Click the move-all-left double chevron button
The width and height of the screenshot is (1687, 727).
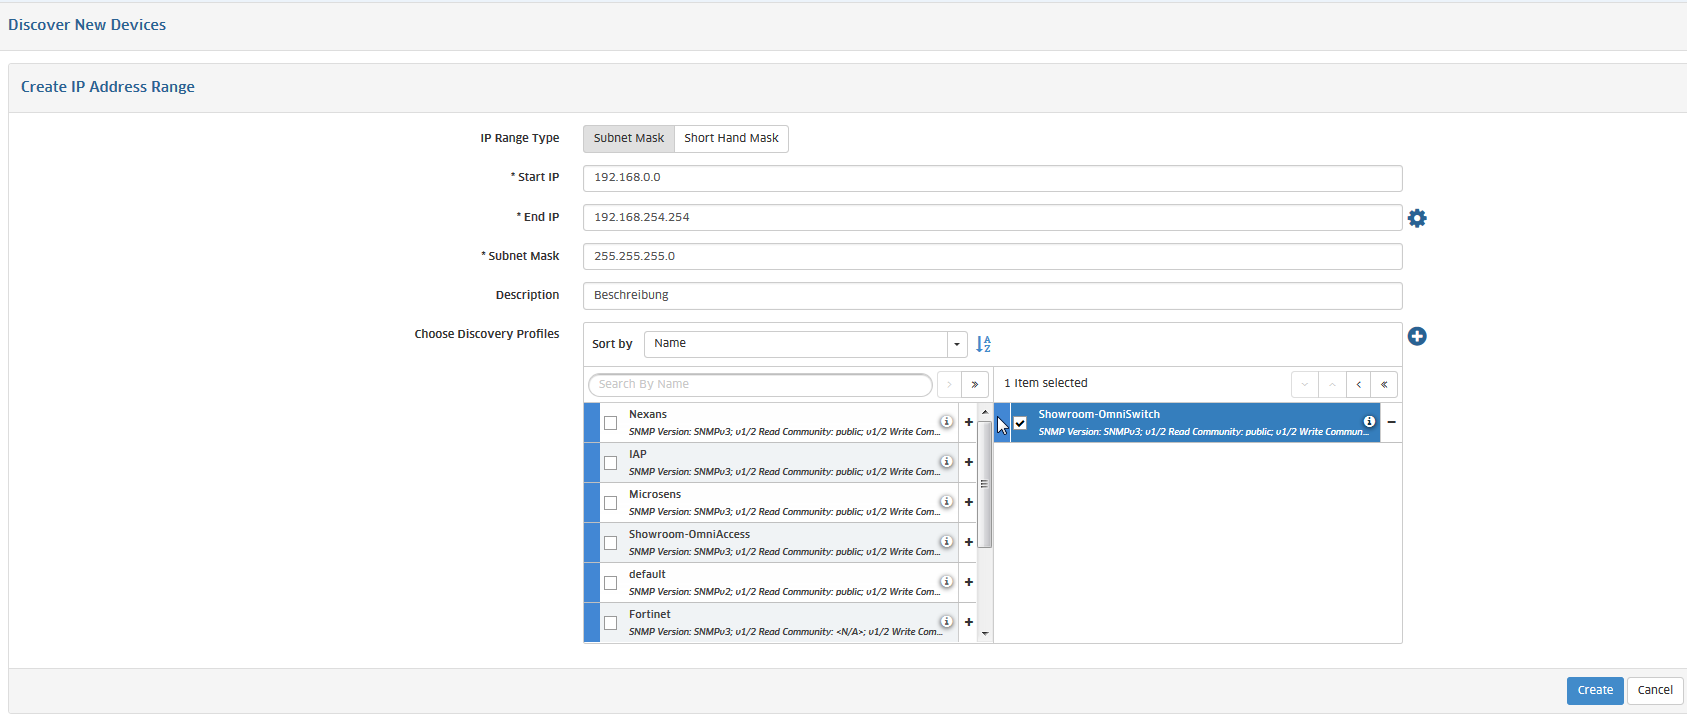click(1384, 385)
